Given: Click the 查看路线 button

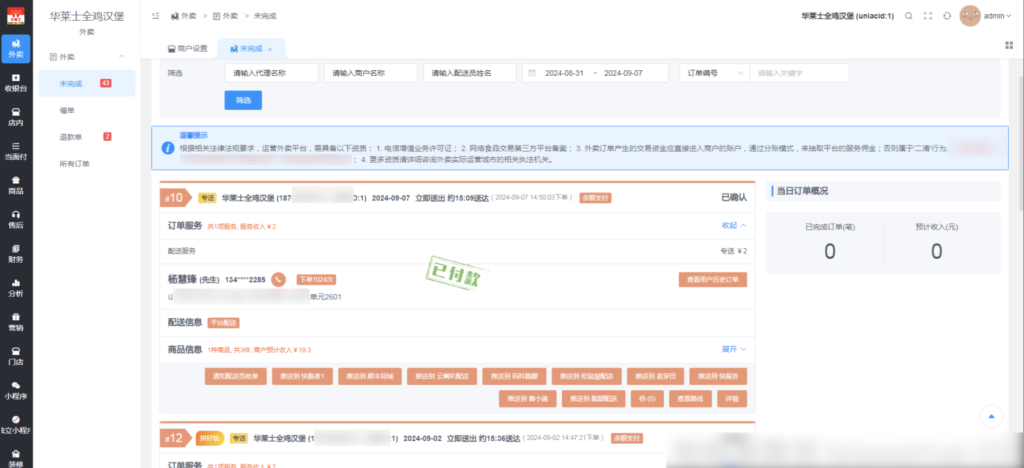Looking at the screenshot, I should (690, 399).
